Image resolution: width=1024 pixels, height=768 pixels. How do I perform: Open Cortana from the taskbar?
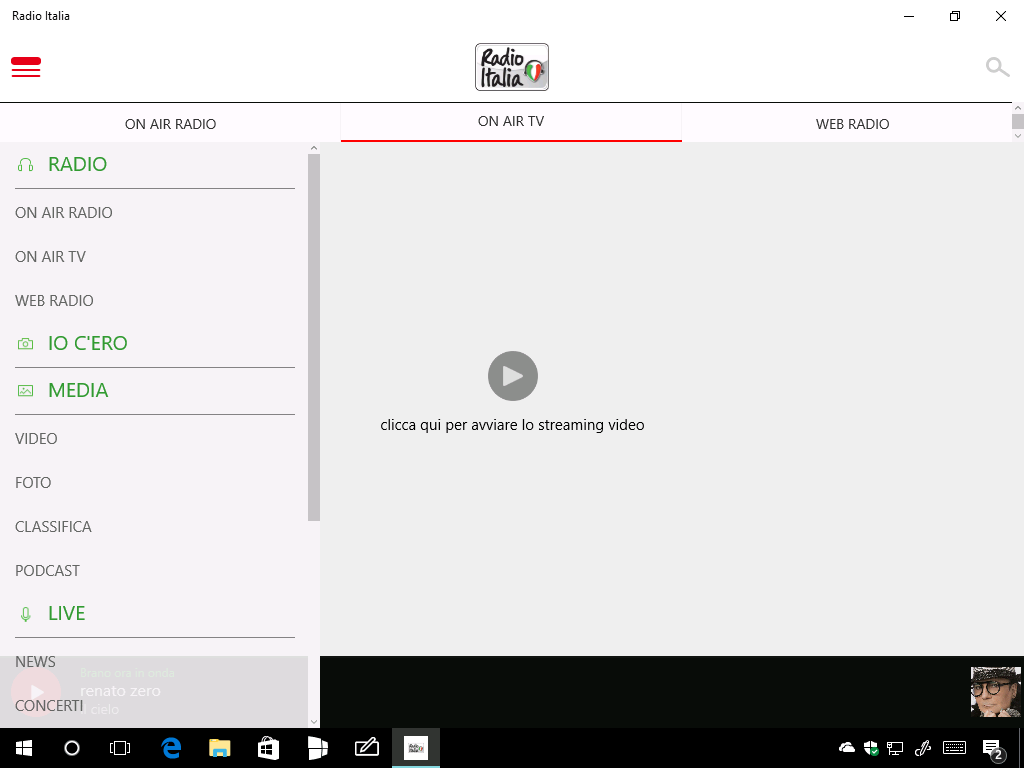72,748
